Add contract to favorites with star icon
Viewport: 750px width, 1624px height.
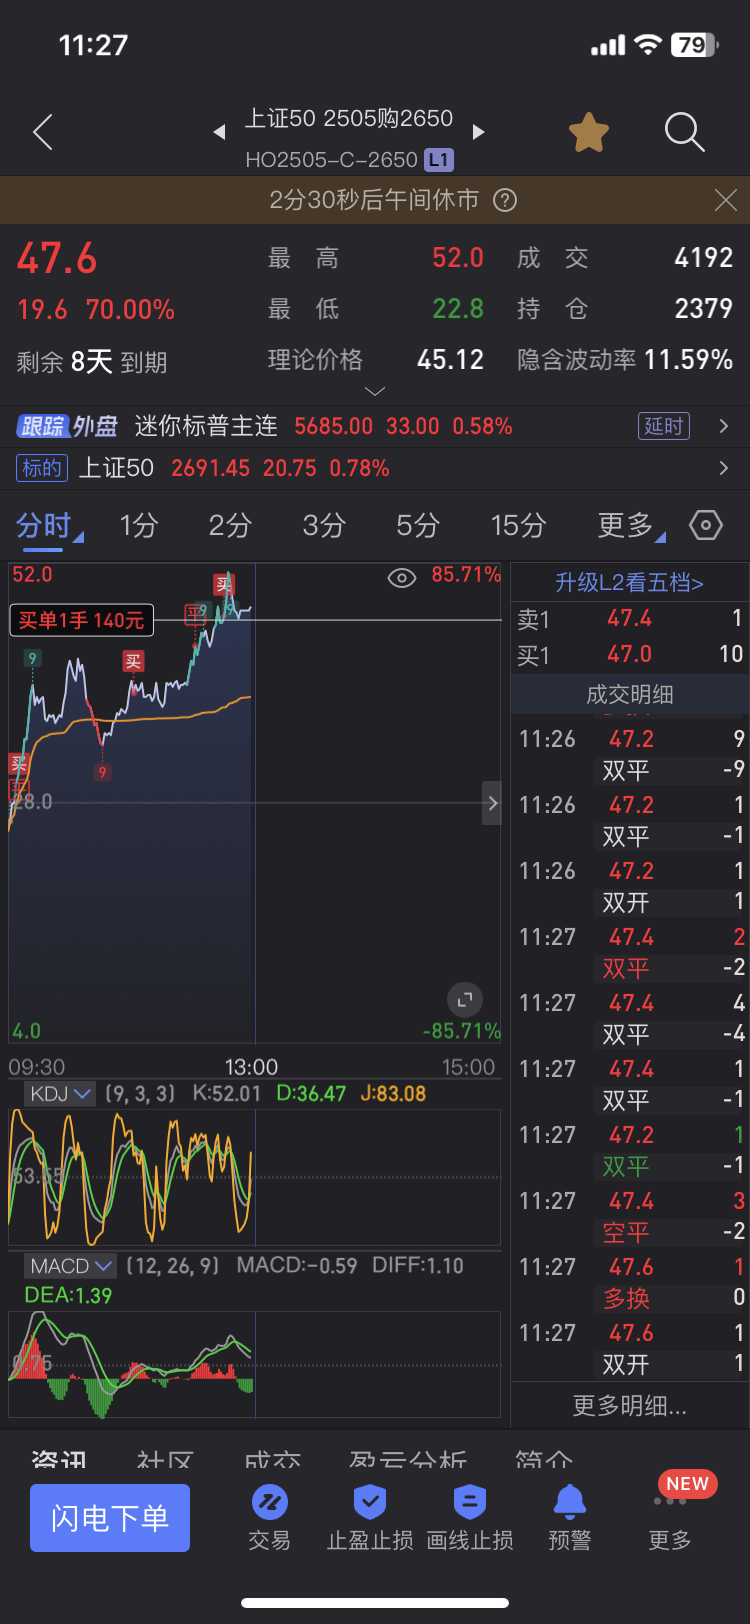pos(589,132)
